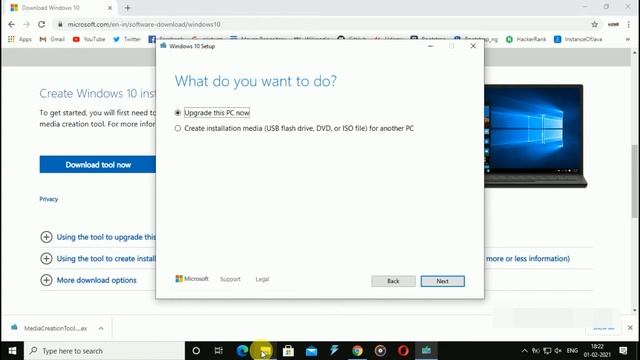Show hidden system tray icons

pos(524,351)
